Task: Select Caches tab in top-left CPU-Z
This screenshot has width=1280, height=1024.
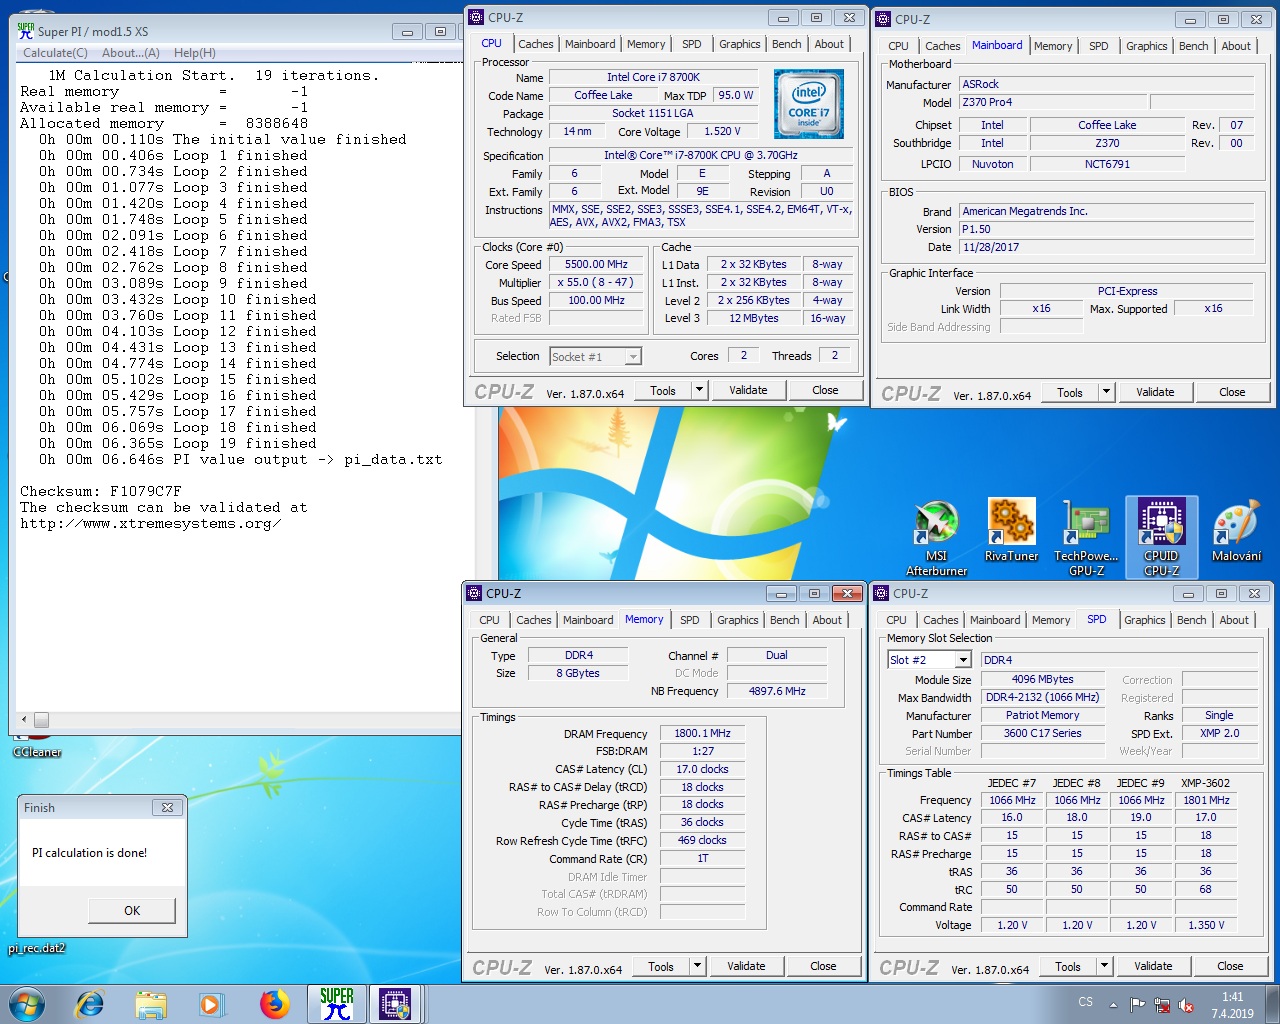Action: 535,44
